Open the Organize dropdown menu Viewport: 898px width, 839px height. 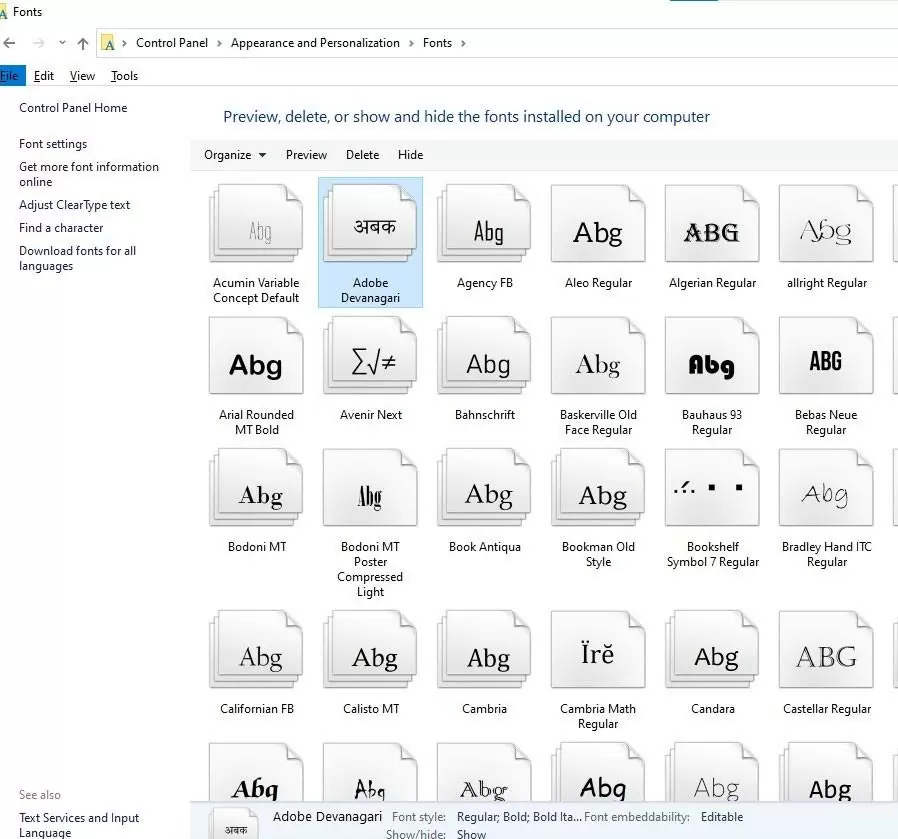tap(235, 155)
